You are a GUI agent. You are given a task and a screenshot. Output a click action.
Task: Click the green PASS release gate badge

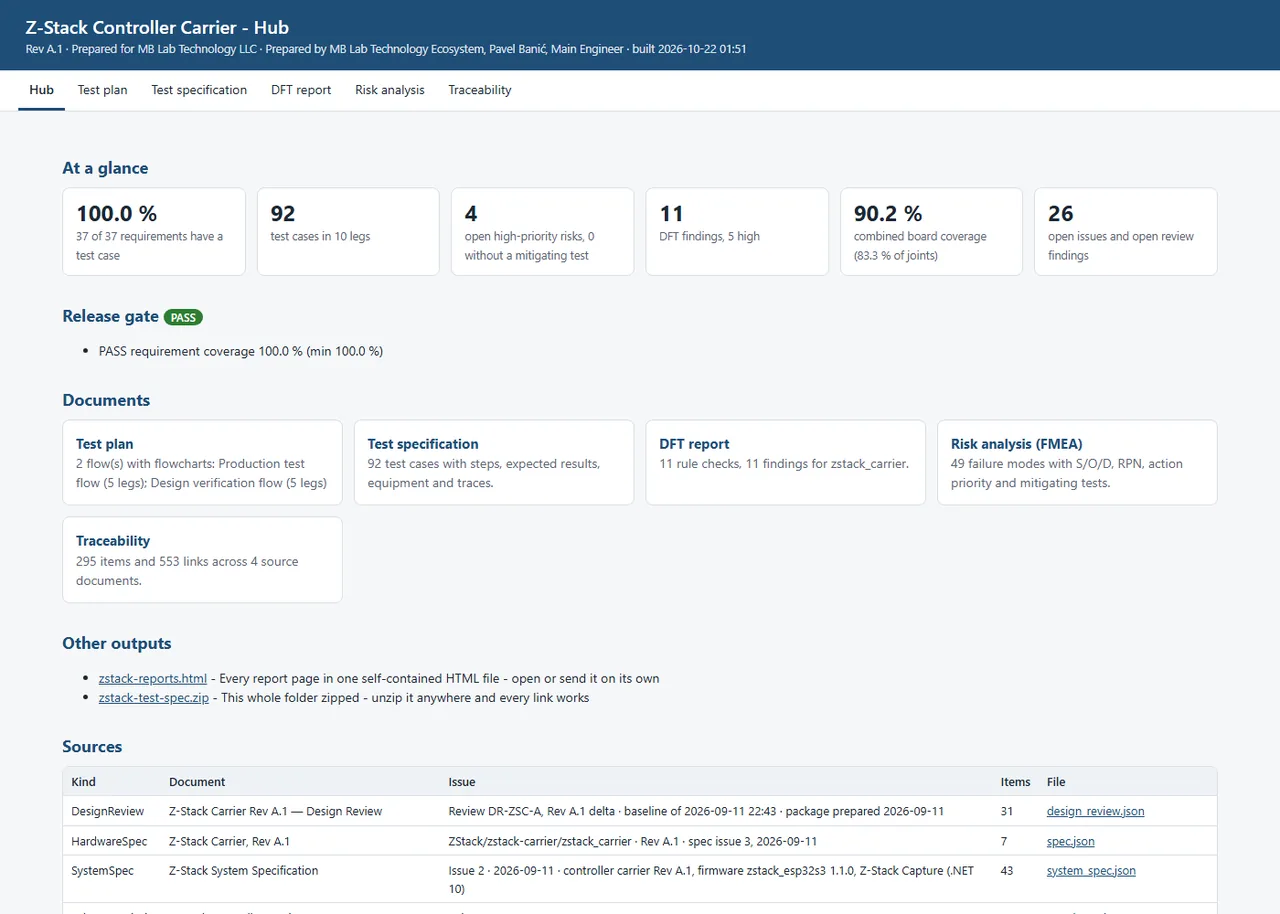184,317
